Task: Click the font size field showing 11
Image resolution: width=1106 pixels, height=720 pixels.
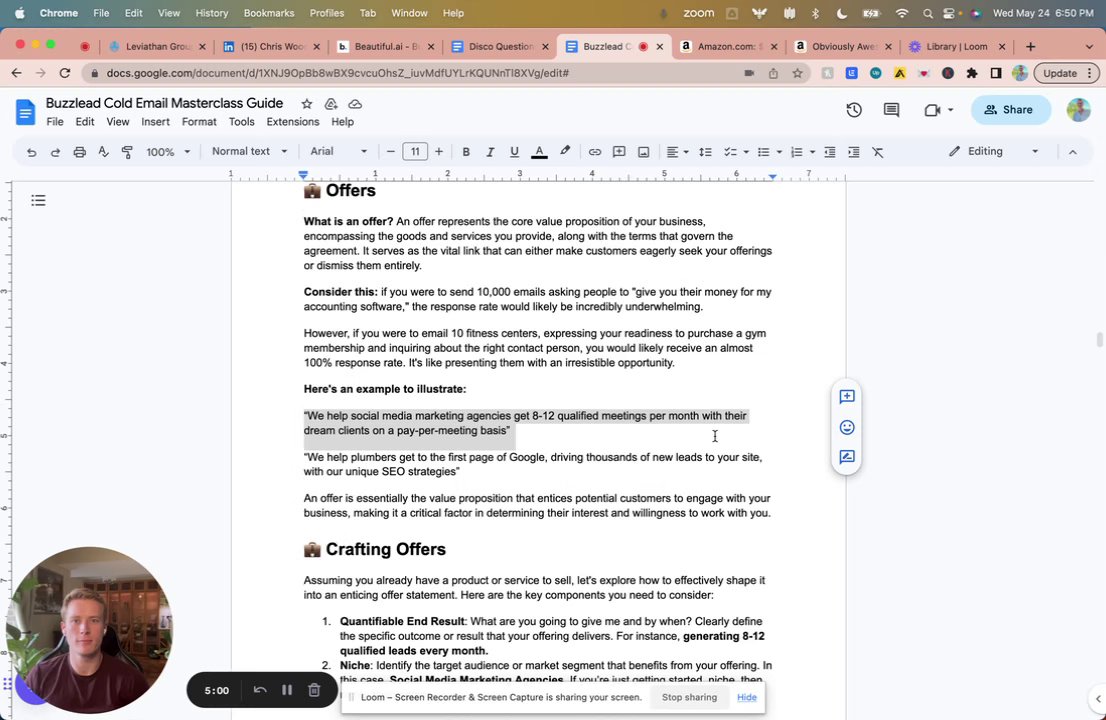Action: coord(415,152)
